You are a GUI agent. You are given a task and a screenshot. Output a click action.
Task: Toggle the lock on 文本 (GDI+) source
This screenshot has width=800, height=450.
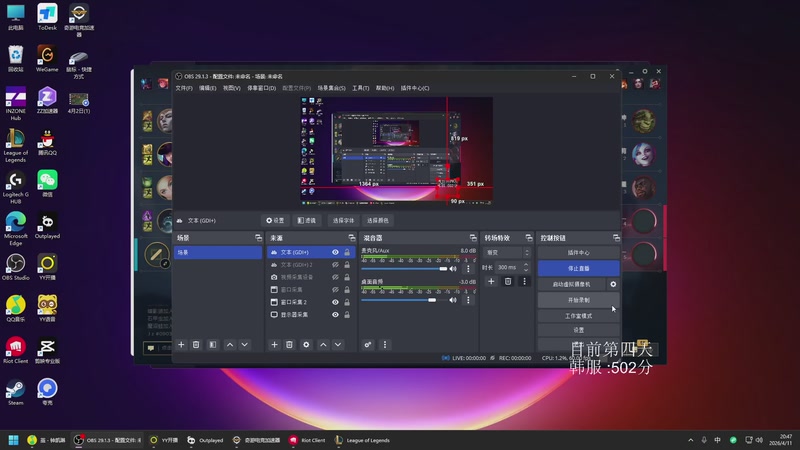[x=347, y=253]
